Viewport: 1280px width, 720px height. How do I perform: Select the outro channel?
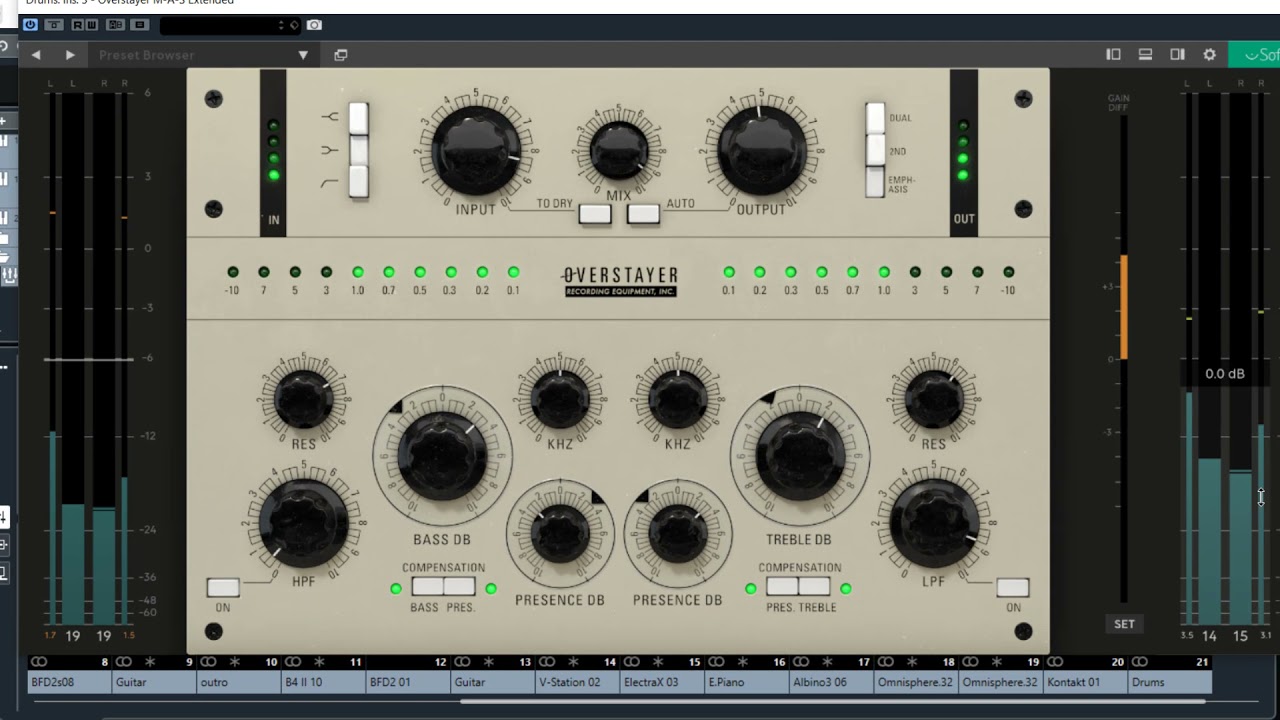tap(239, 683)
